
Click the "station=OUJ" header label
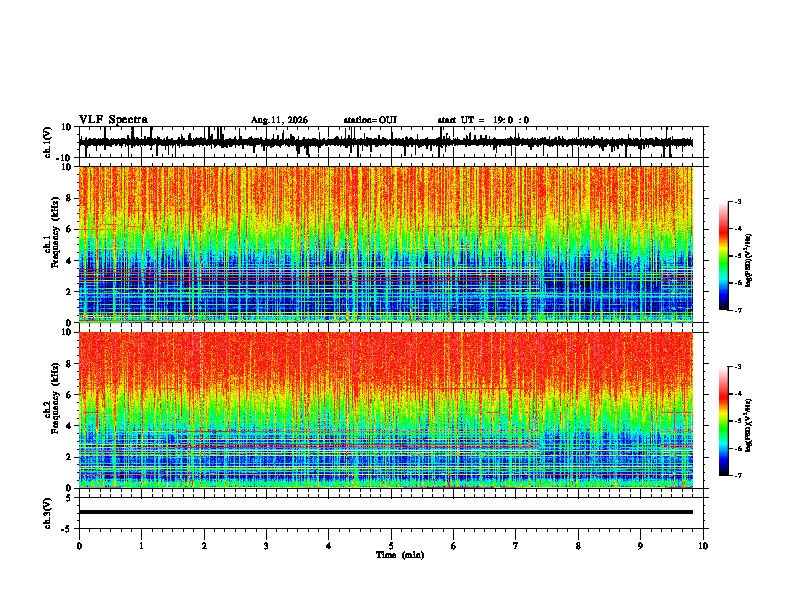click(370, 120)
